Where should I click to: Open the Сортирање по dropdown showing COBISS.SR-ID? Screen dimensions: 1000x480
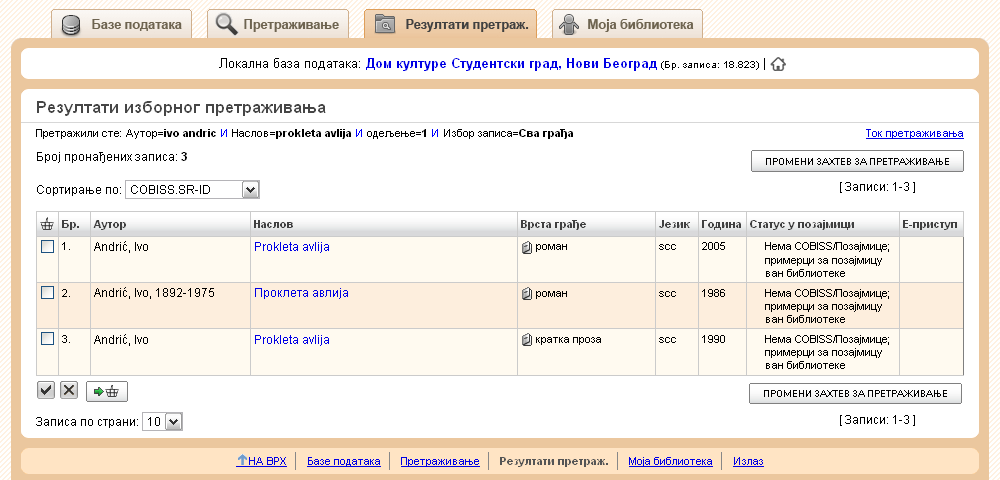point(192,189)
